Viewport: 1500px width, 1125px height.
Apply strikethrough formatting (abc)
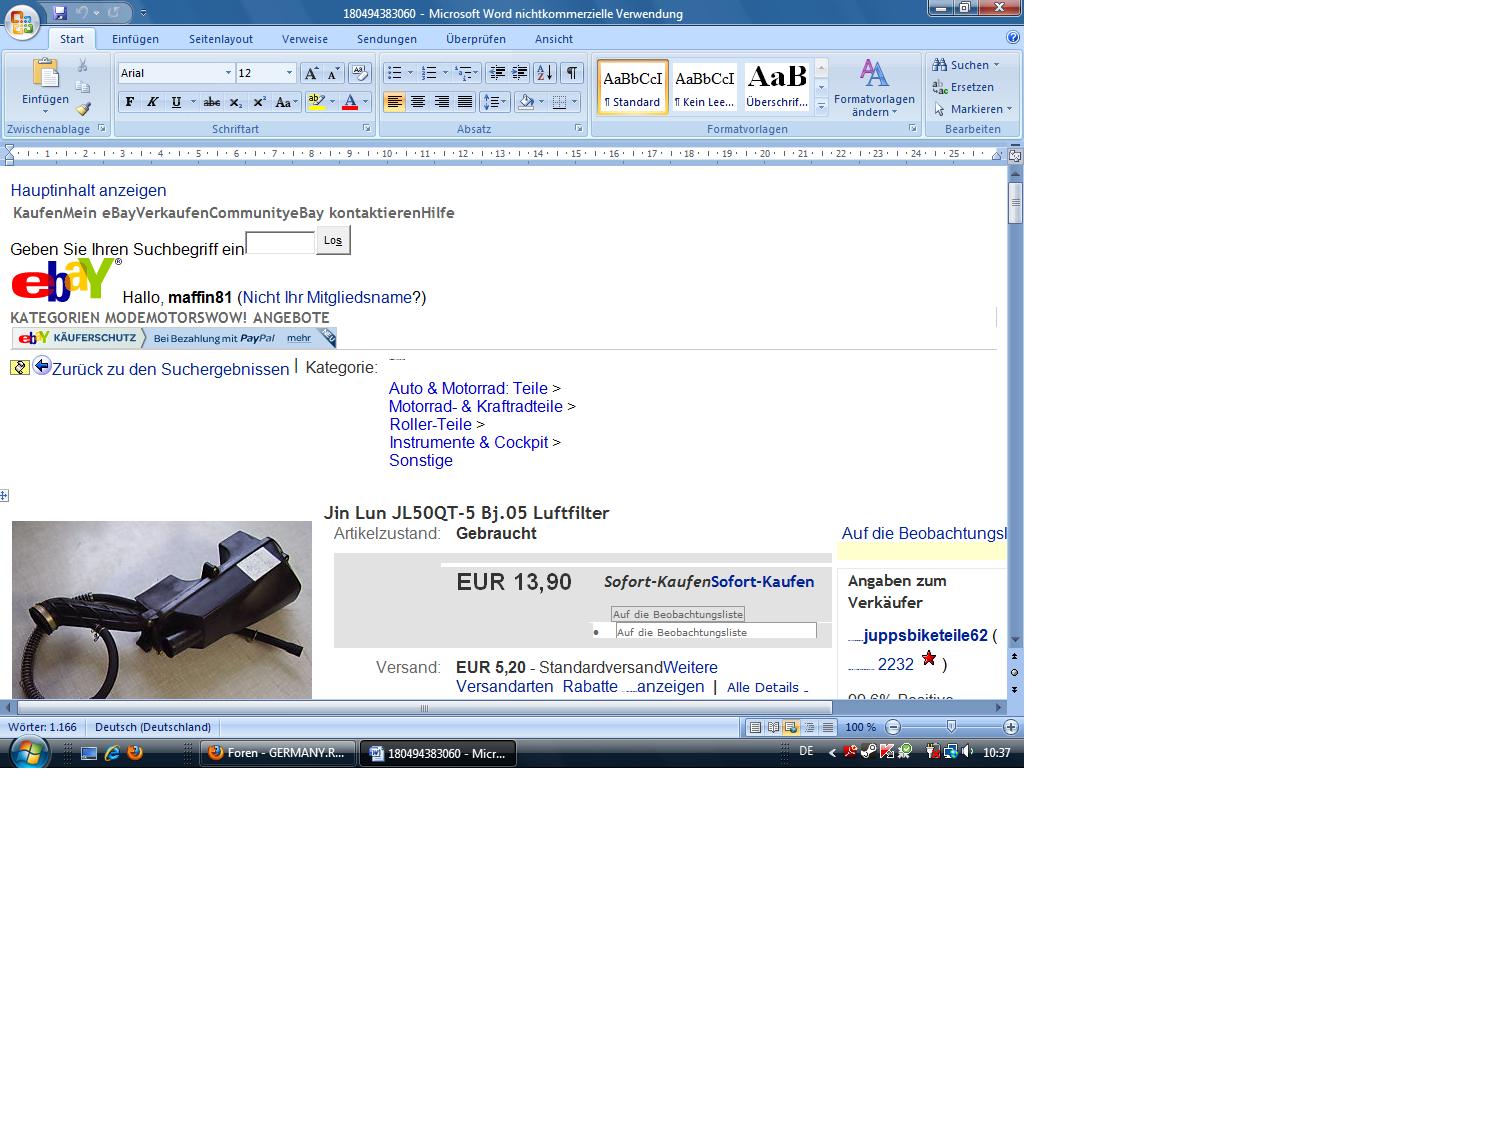coord(211,102)
